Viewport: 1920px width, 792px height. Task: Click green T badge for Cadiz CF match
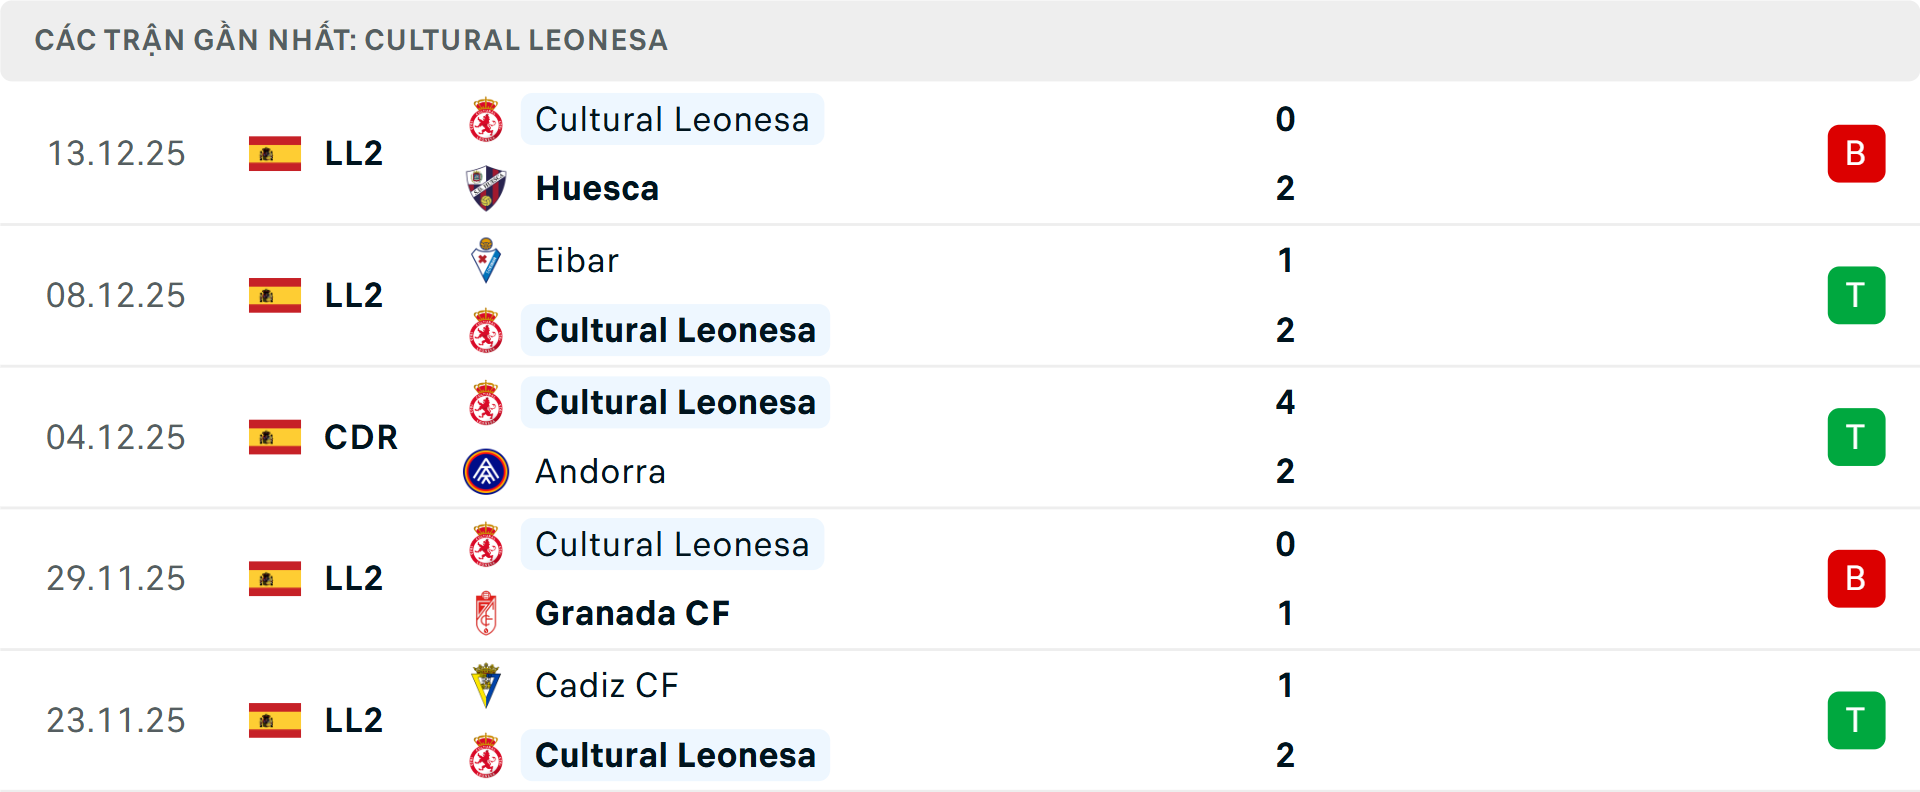click(x=1856, y=720)
